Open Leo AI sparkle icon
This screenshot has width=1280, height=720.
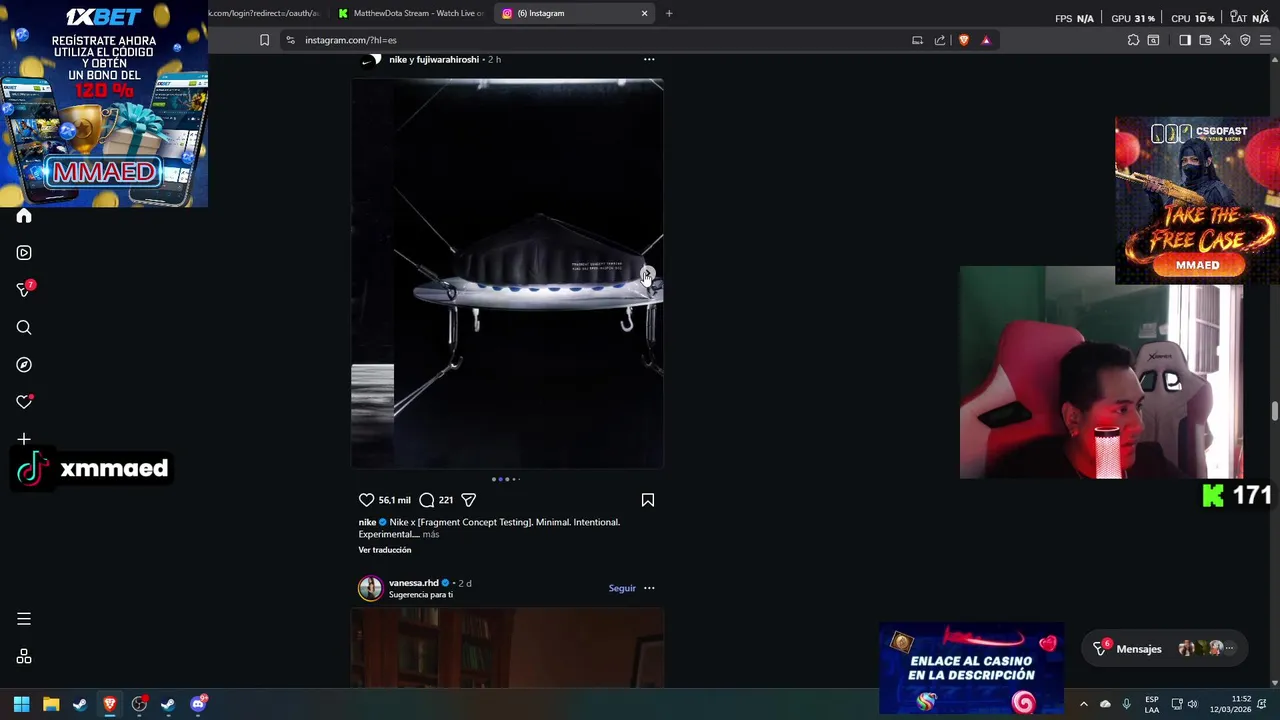[x=1225, y=40]
